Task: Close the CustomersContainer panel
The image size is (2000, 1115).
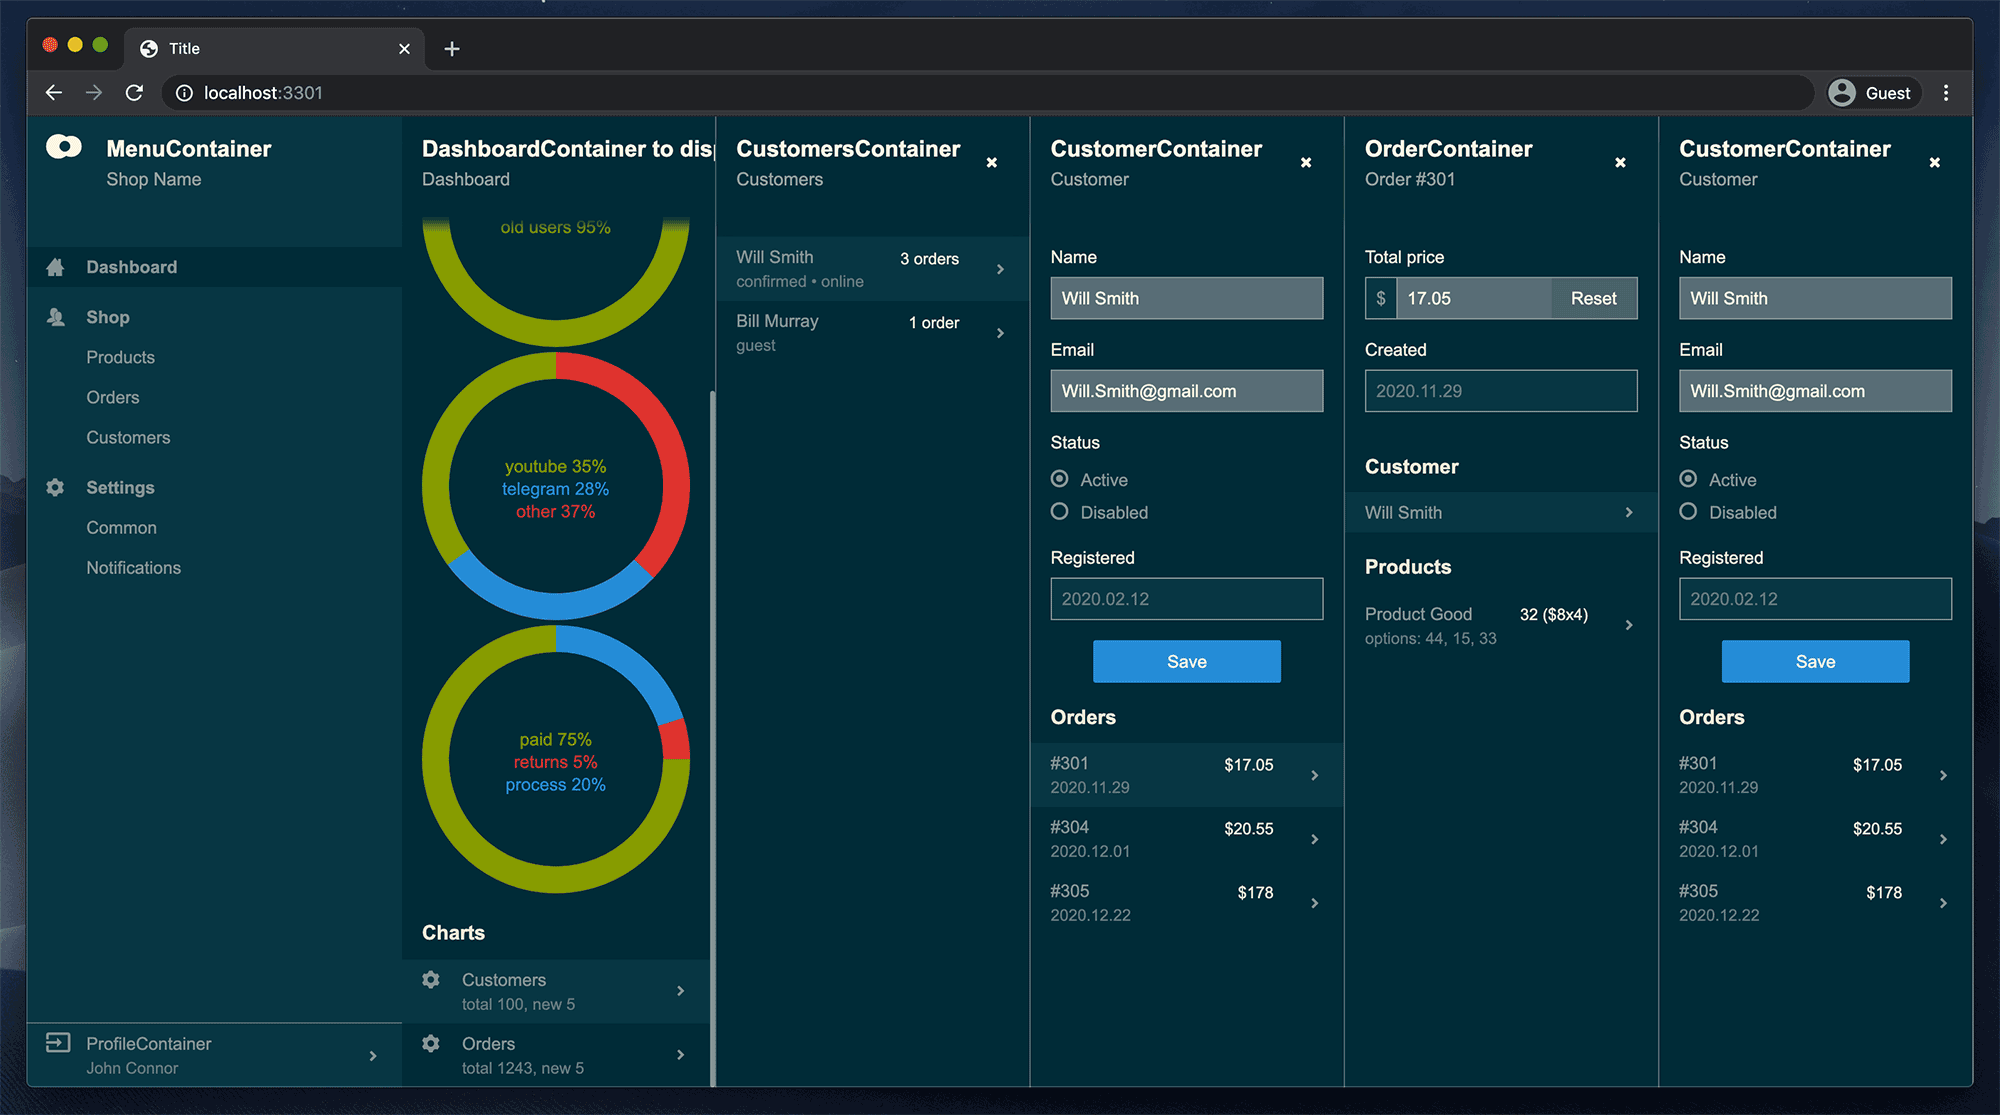Action: 992,162
